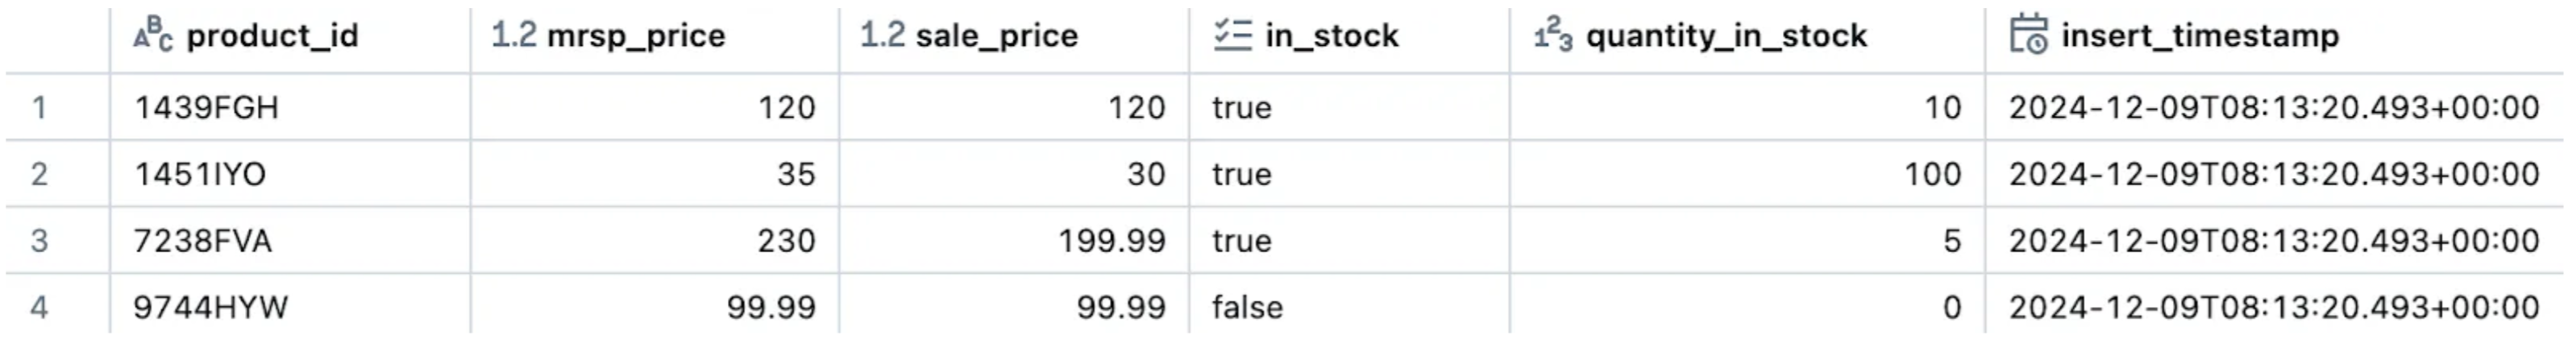Screen dimensions: 2576x348
Task: Click the decimal type icon beside sale_price
Action: click(882, 35)
